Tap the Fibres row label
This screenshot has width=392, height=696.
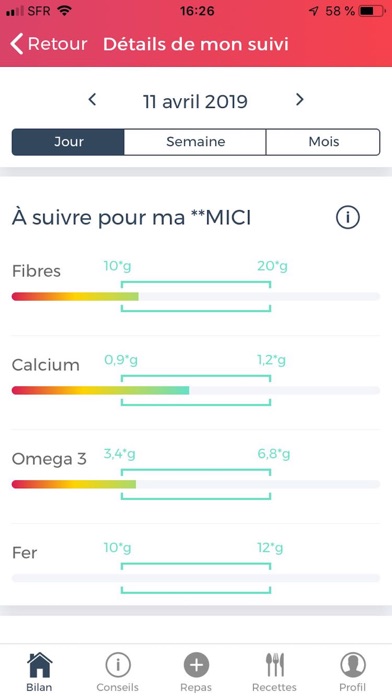pyautogui.click(x=36, y=271)
